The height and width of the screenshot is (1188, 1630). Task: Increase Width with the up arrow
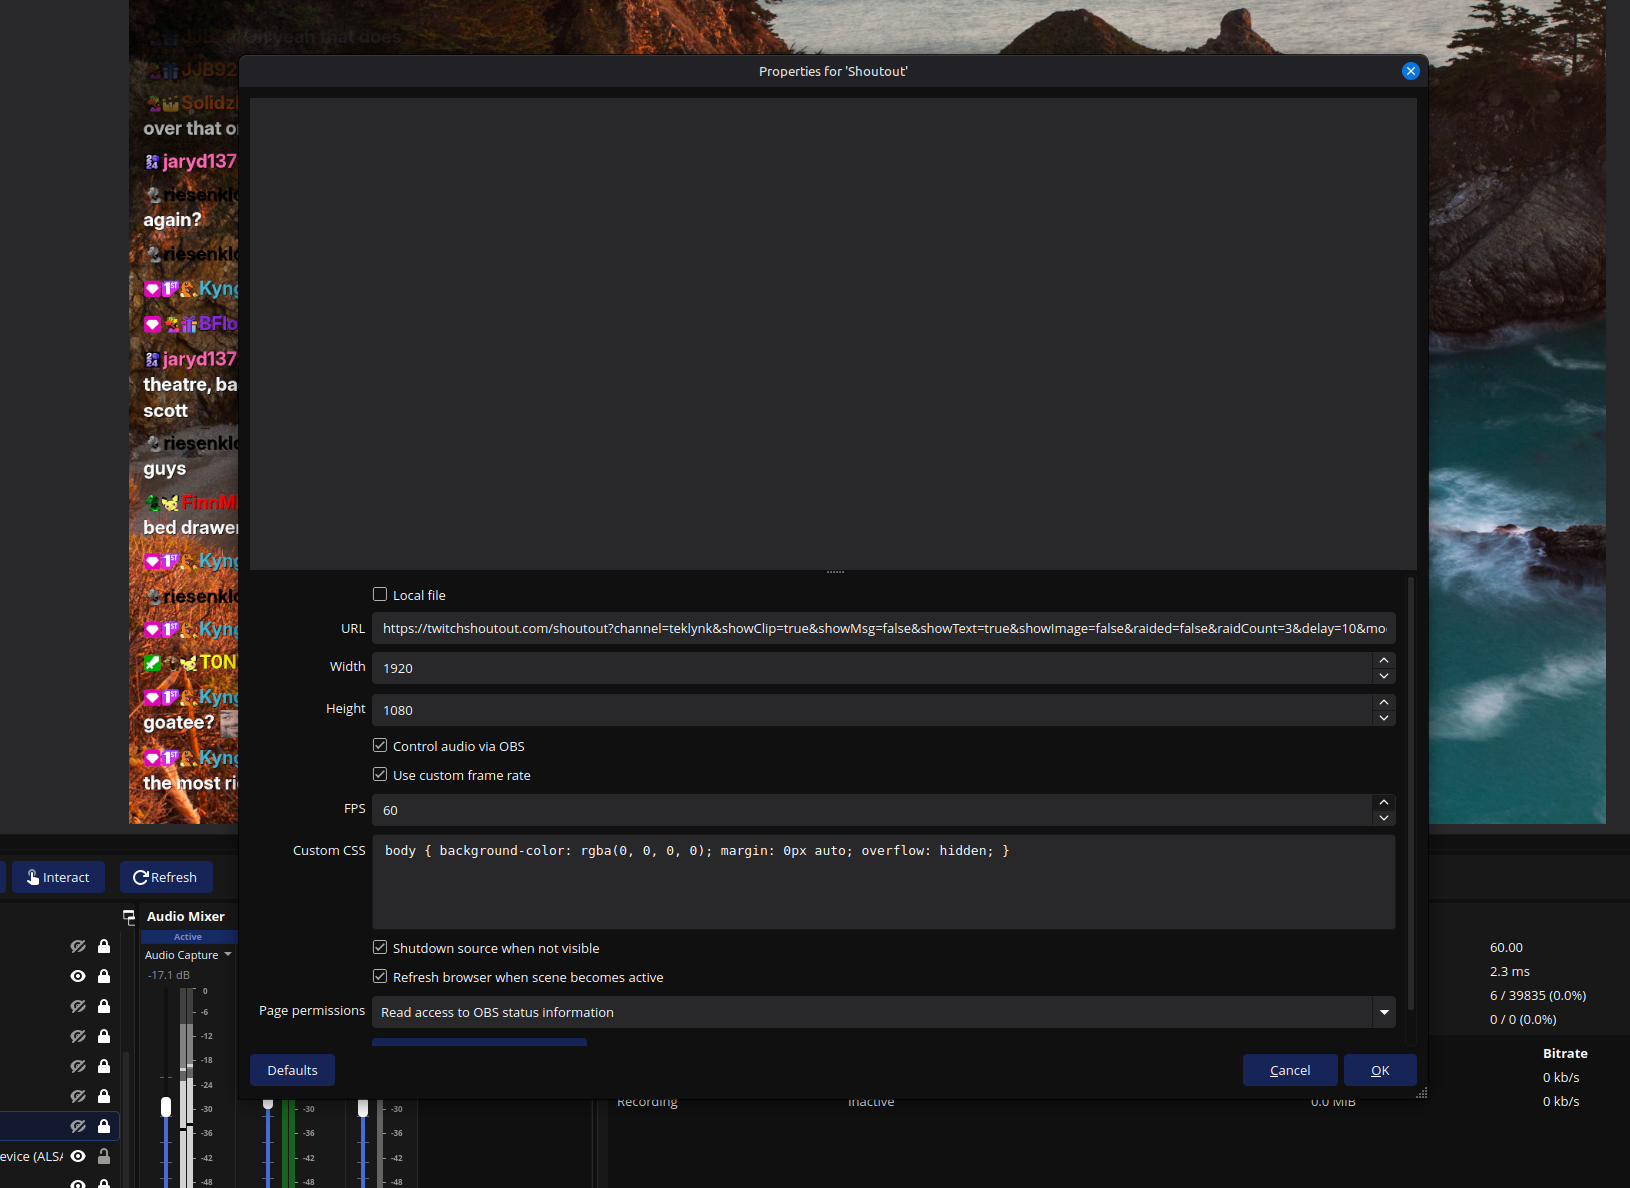point(1384,660)
